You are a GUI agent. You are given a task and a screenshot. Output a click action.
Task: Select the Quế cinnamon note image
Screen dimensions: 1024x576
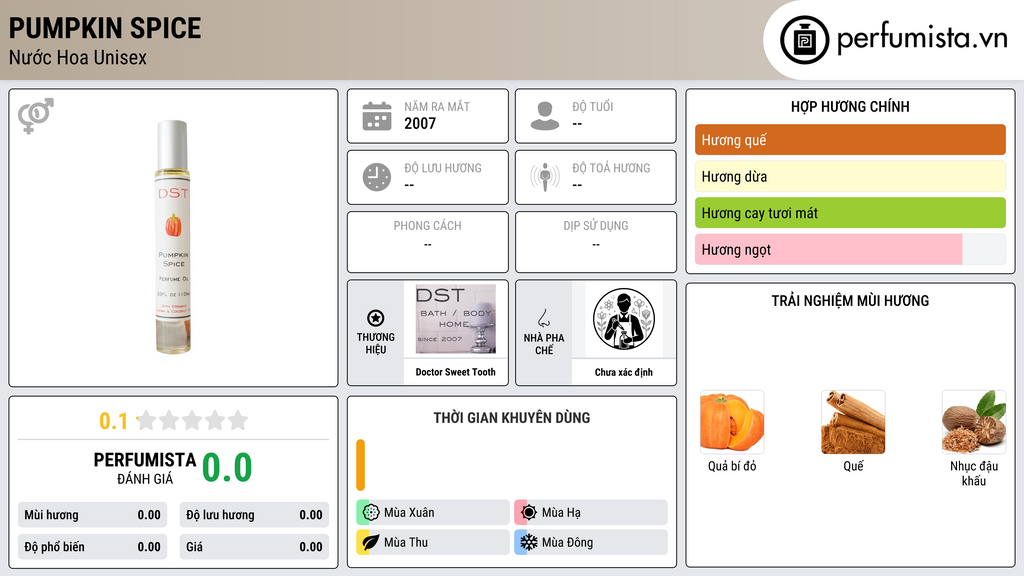[853, 422]
